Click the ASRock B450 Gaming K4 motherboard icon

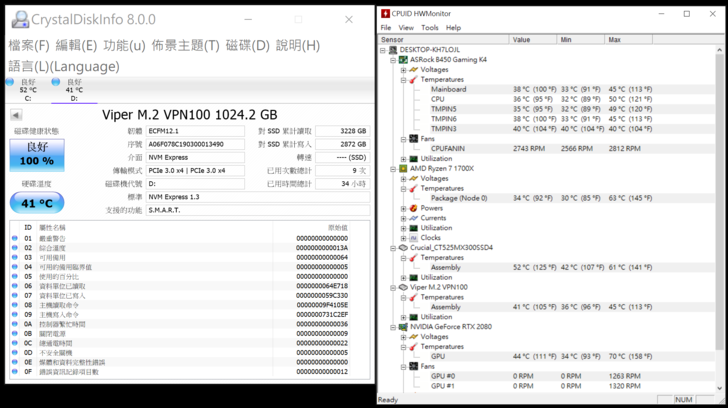403,59
